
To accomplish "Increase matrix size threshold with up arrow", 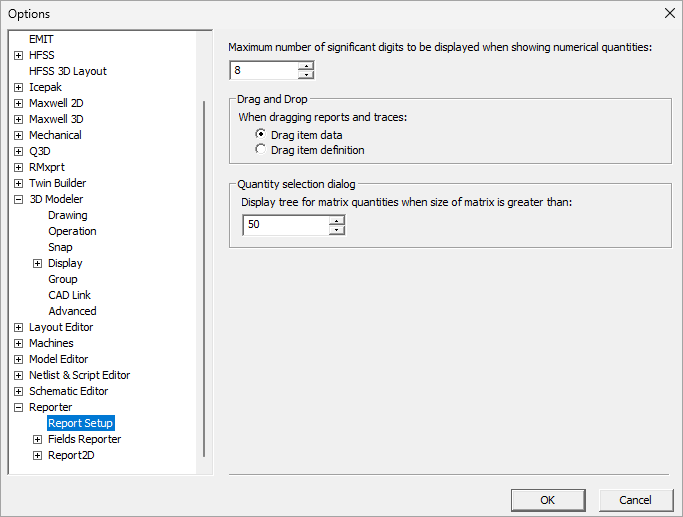I will click(337, 220).
